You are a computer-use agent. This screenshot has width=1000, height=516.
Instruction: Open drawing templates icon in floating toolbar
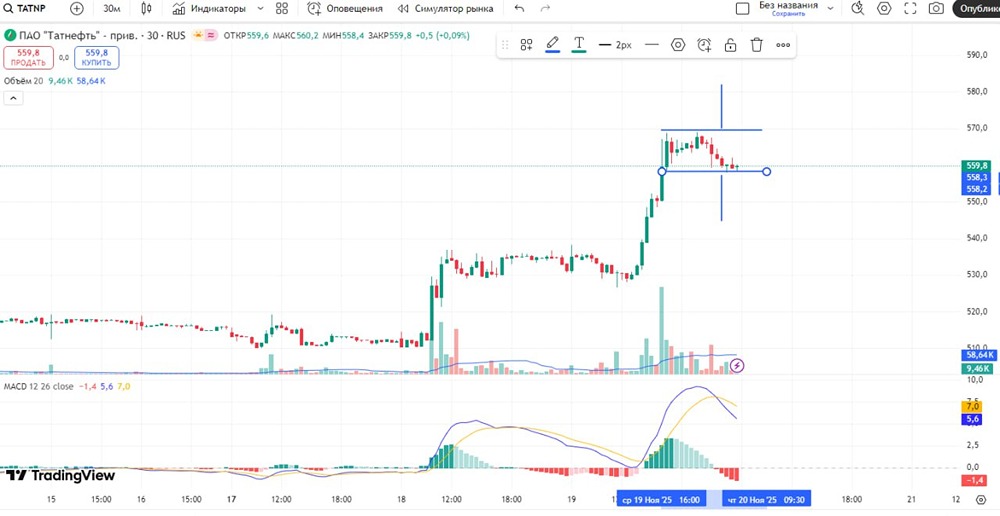point(526,45)
